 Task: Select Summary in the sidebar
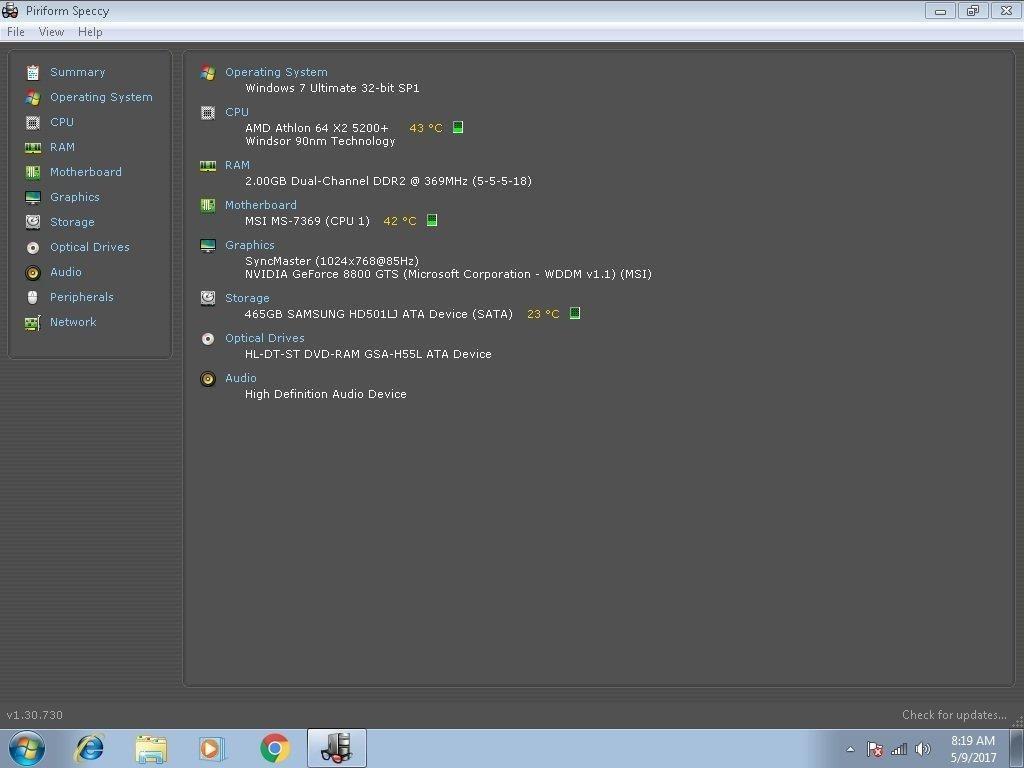78,72
